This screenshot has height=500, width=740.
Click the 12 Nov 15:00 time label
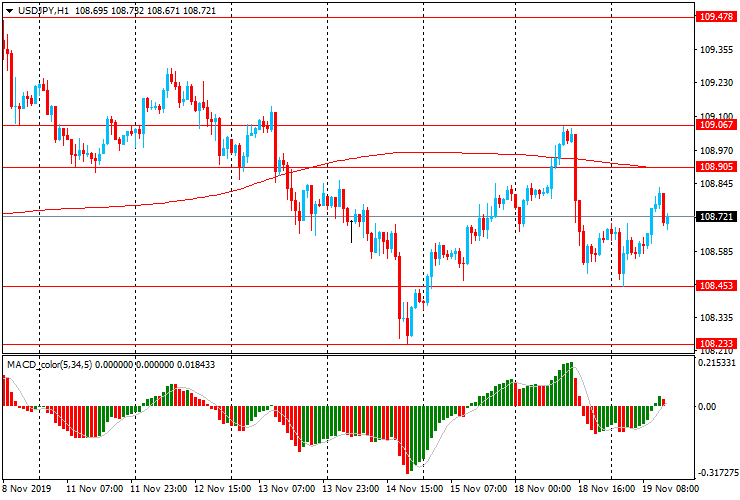[x=223, y=488]
